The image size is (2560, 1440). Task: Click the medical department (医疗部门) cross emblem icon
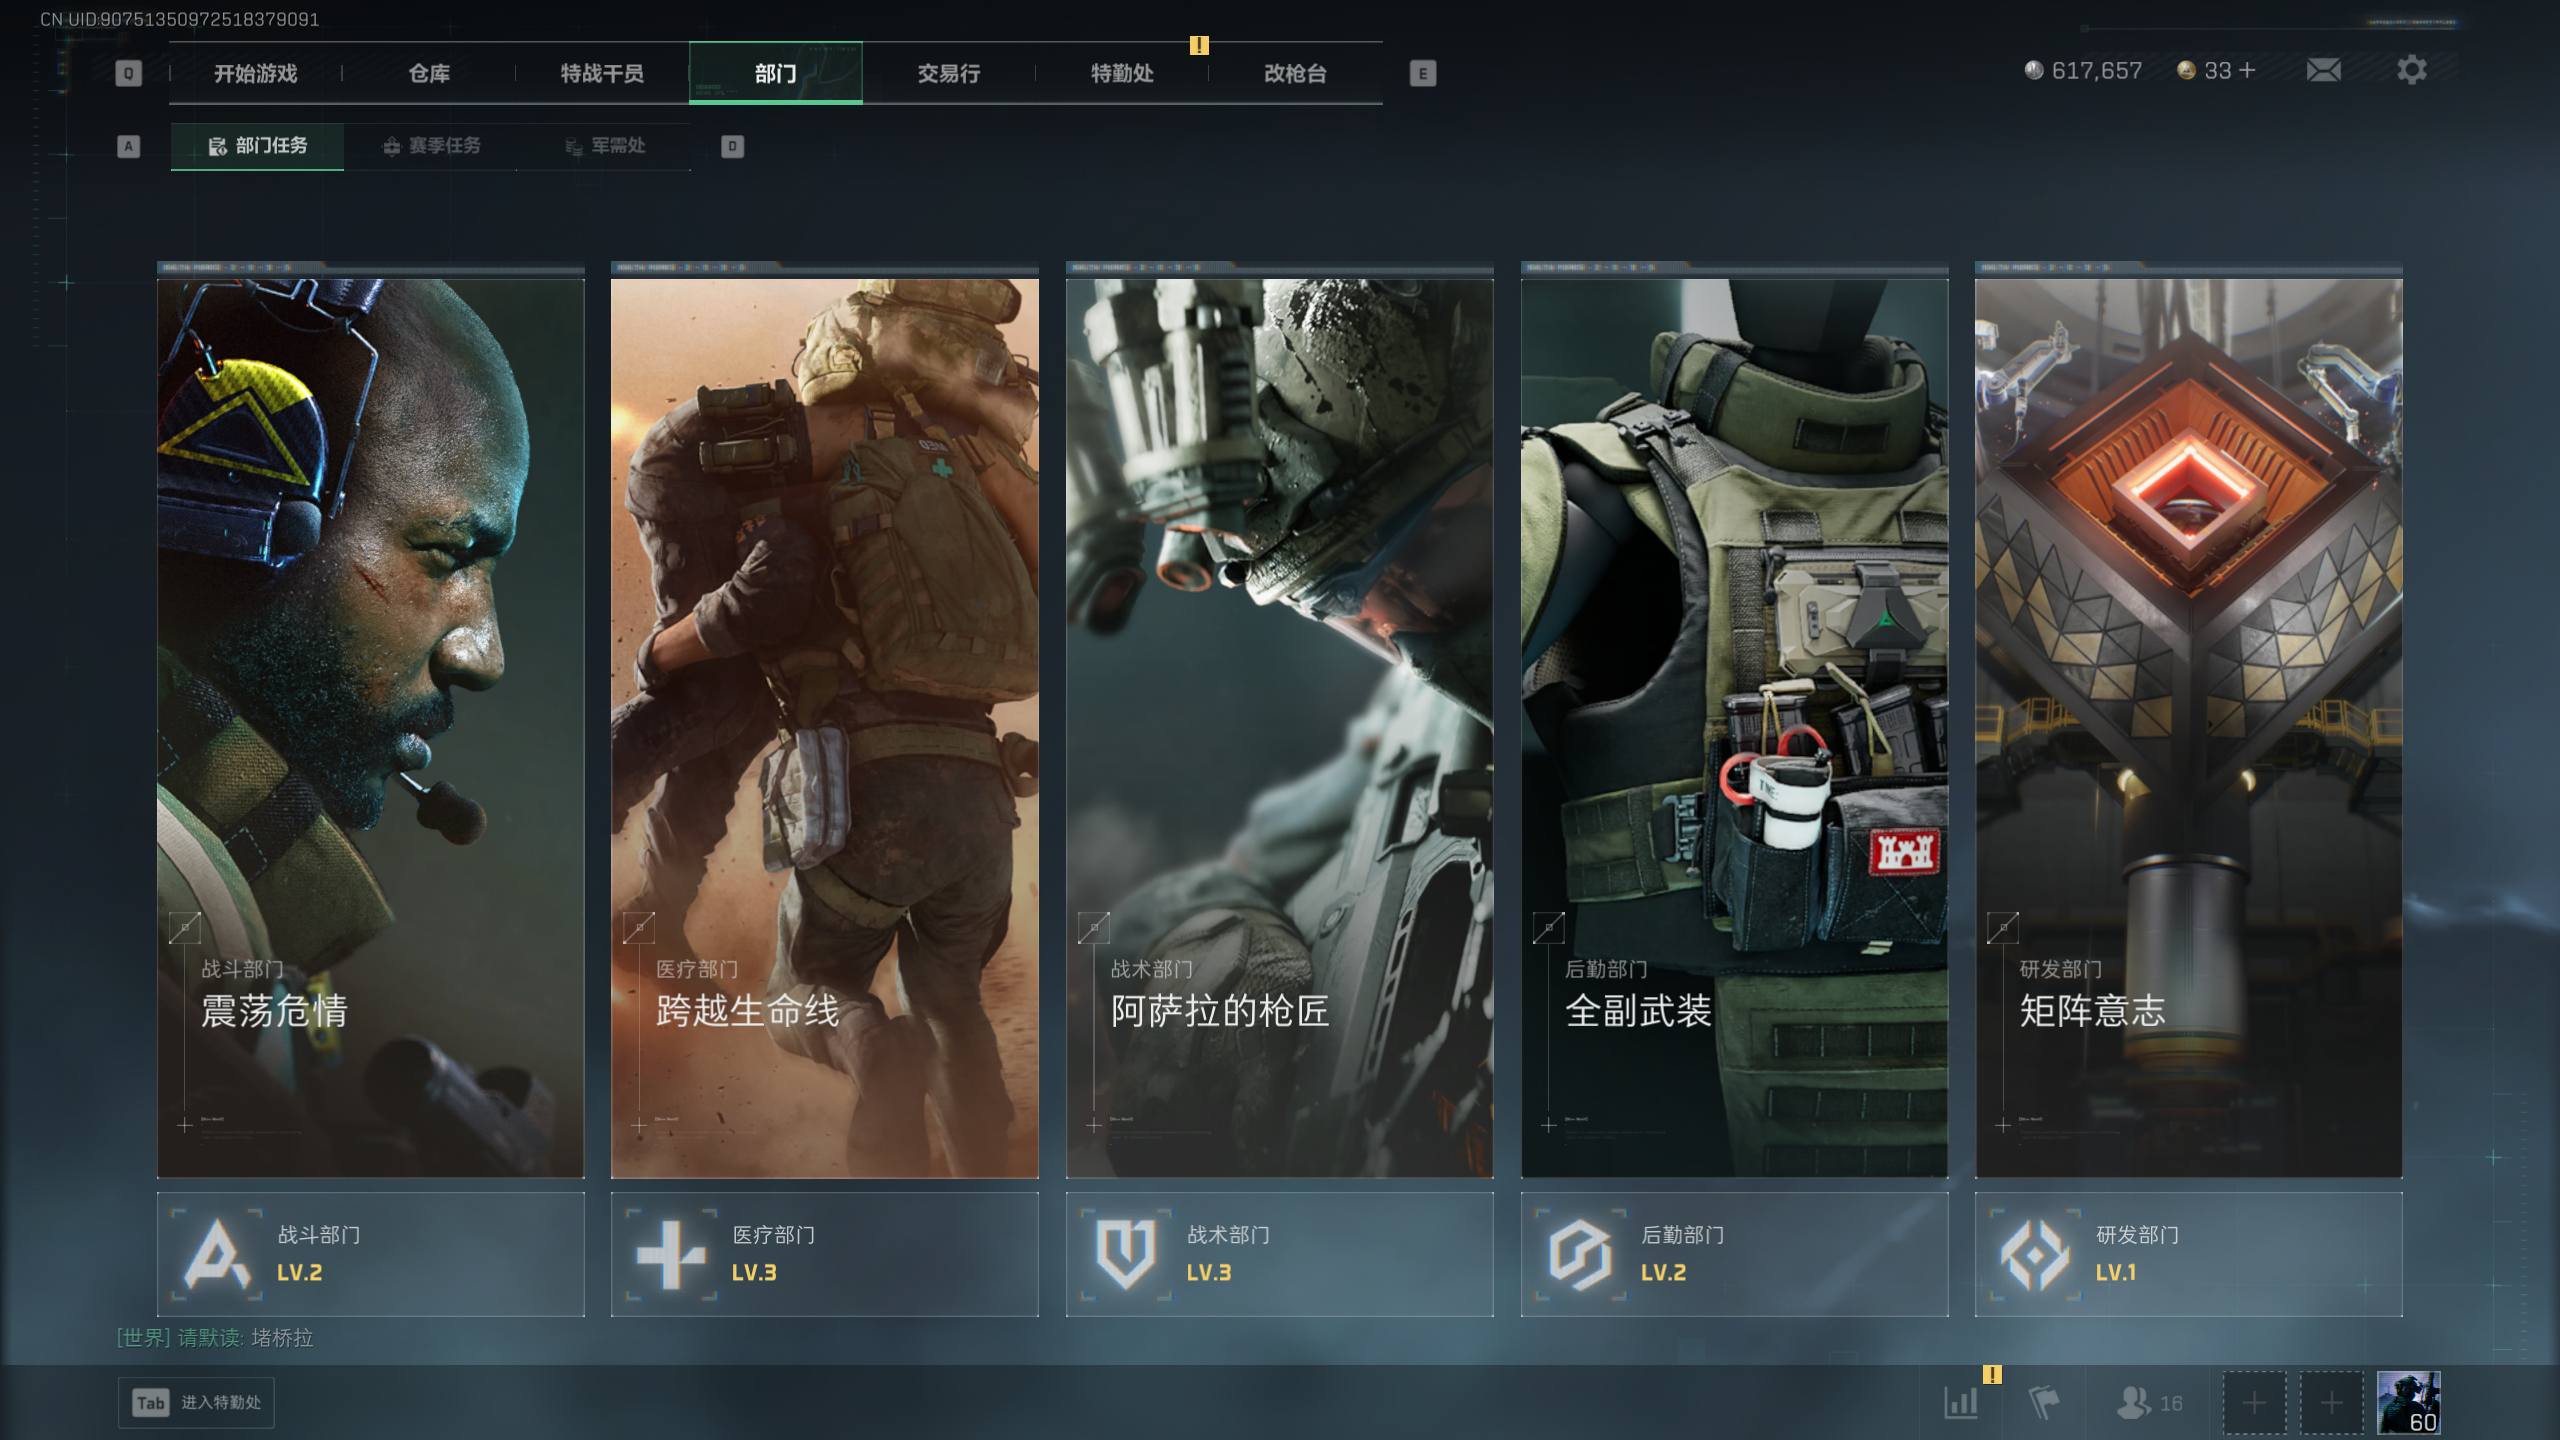671,1254
